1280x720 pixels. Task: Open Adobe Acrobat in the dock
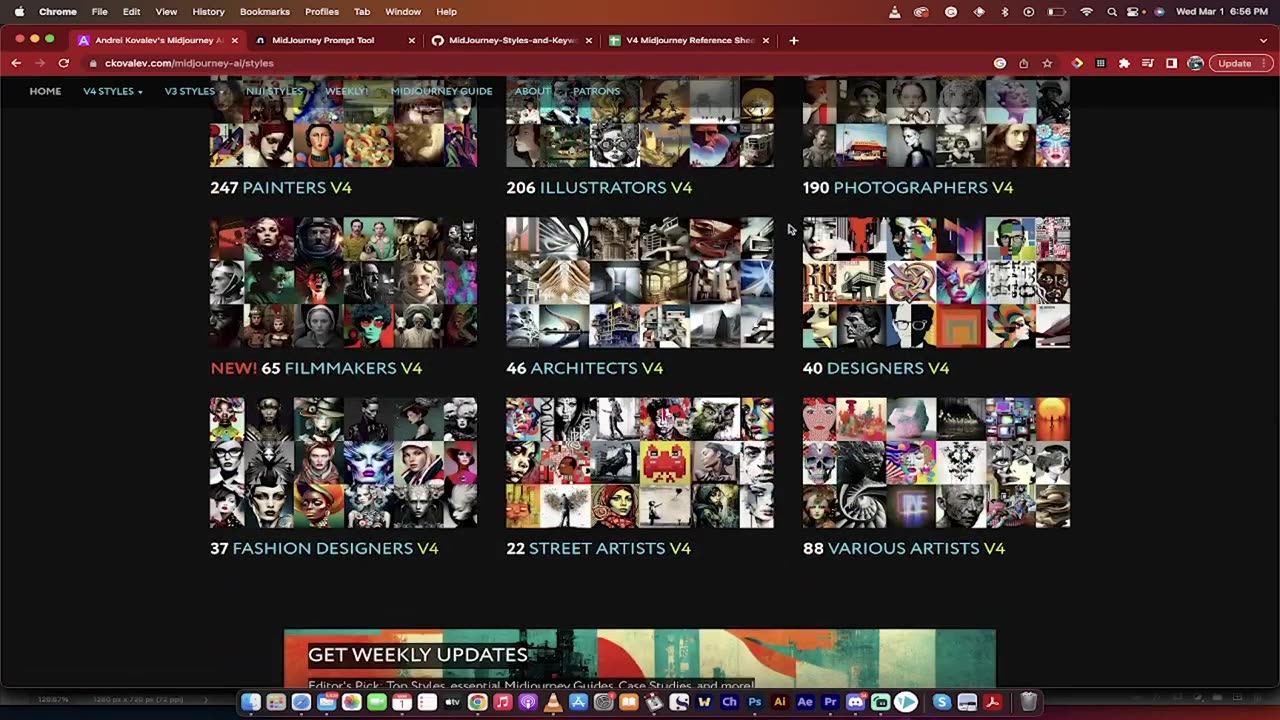(992, 702)
